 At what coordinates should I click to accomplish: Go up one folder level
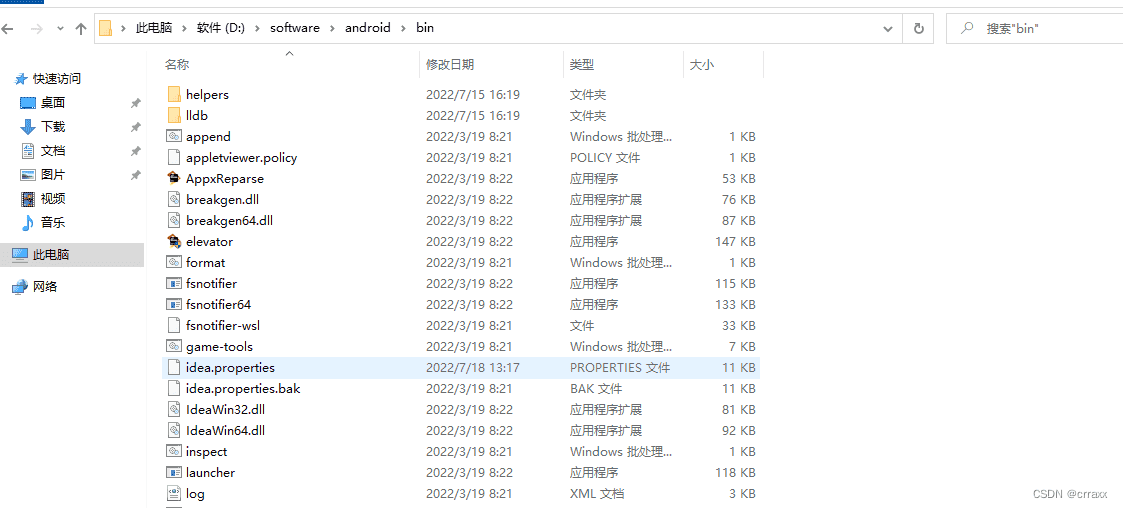pos(81,29)
